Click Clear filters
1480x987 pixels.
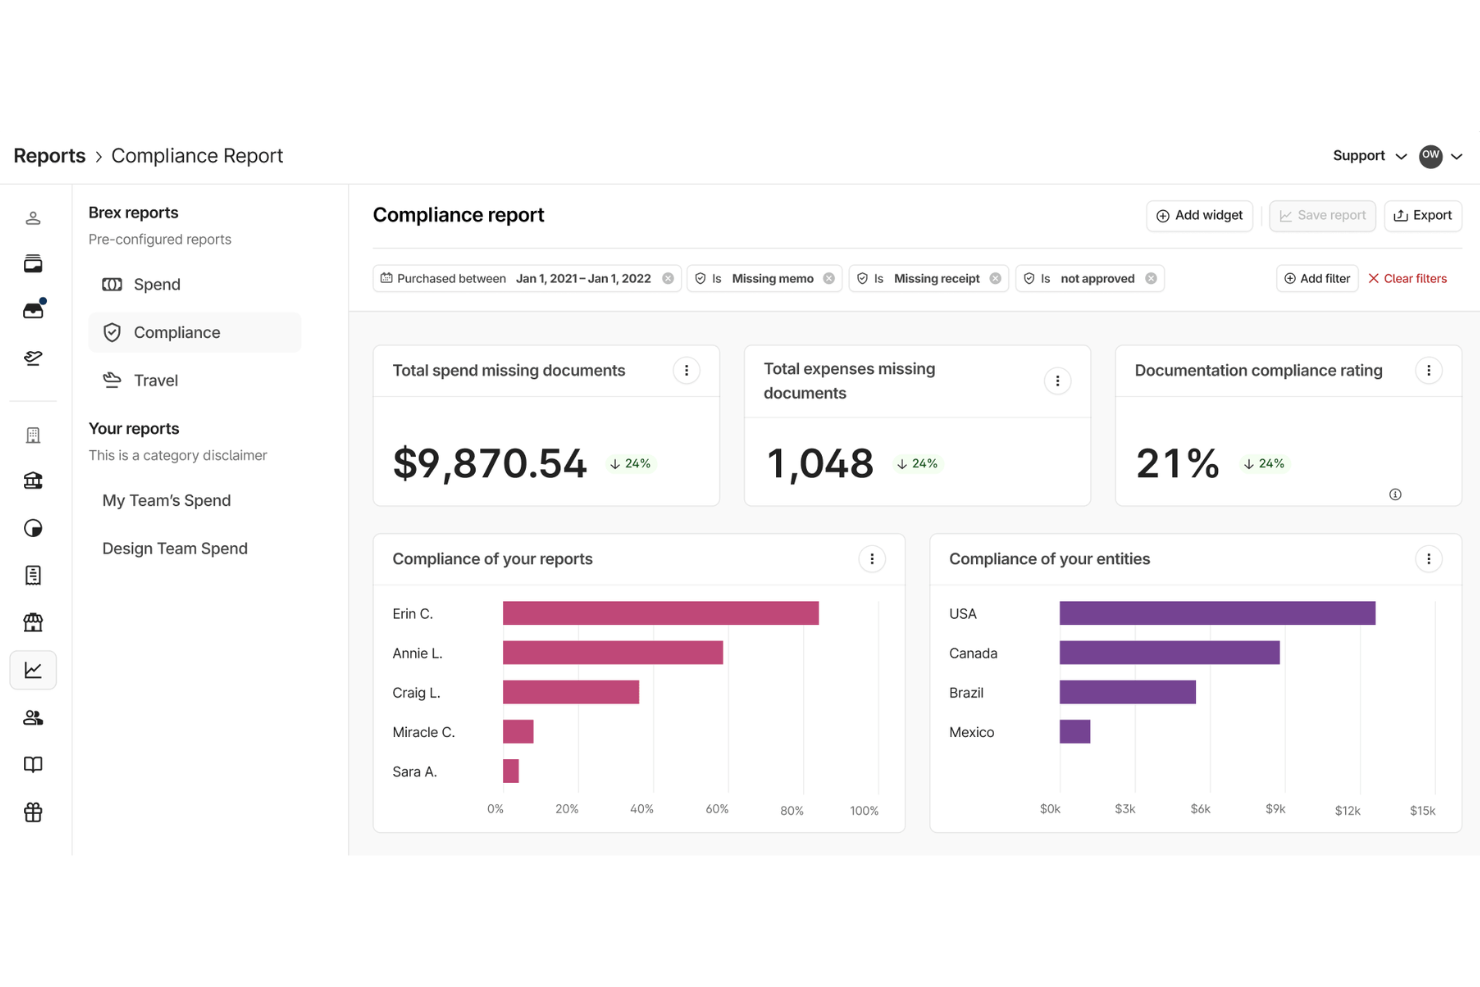click(1407, 279)
